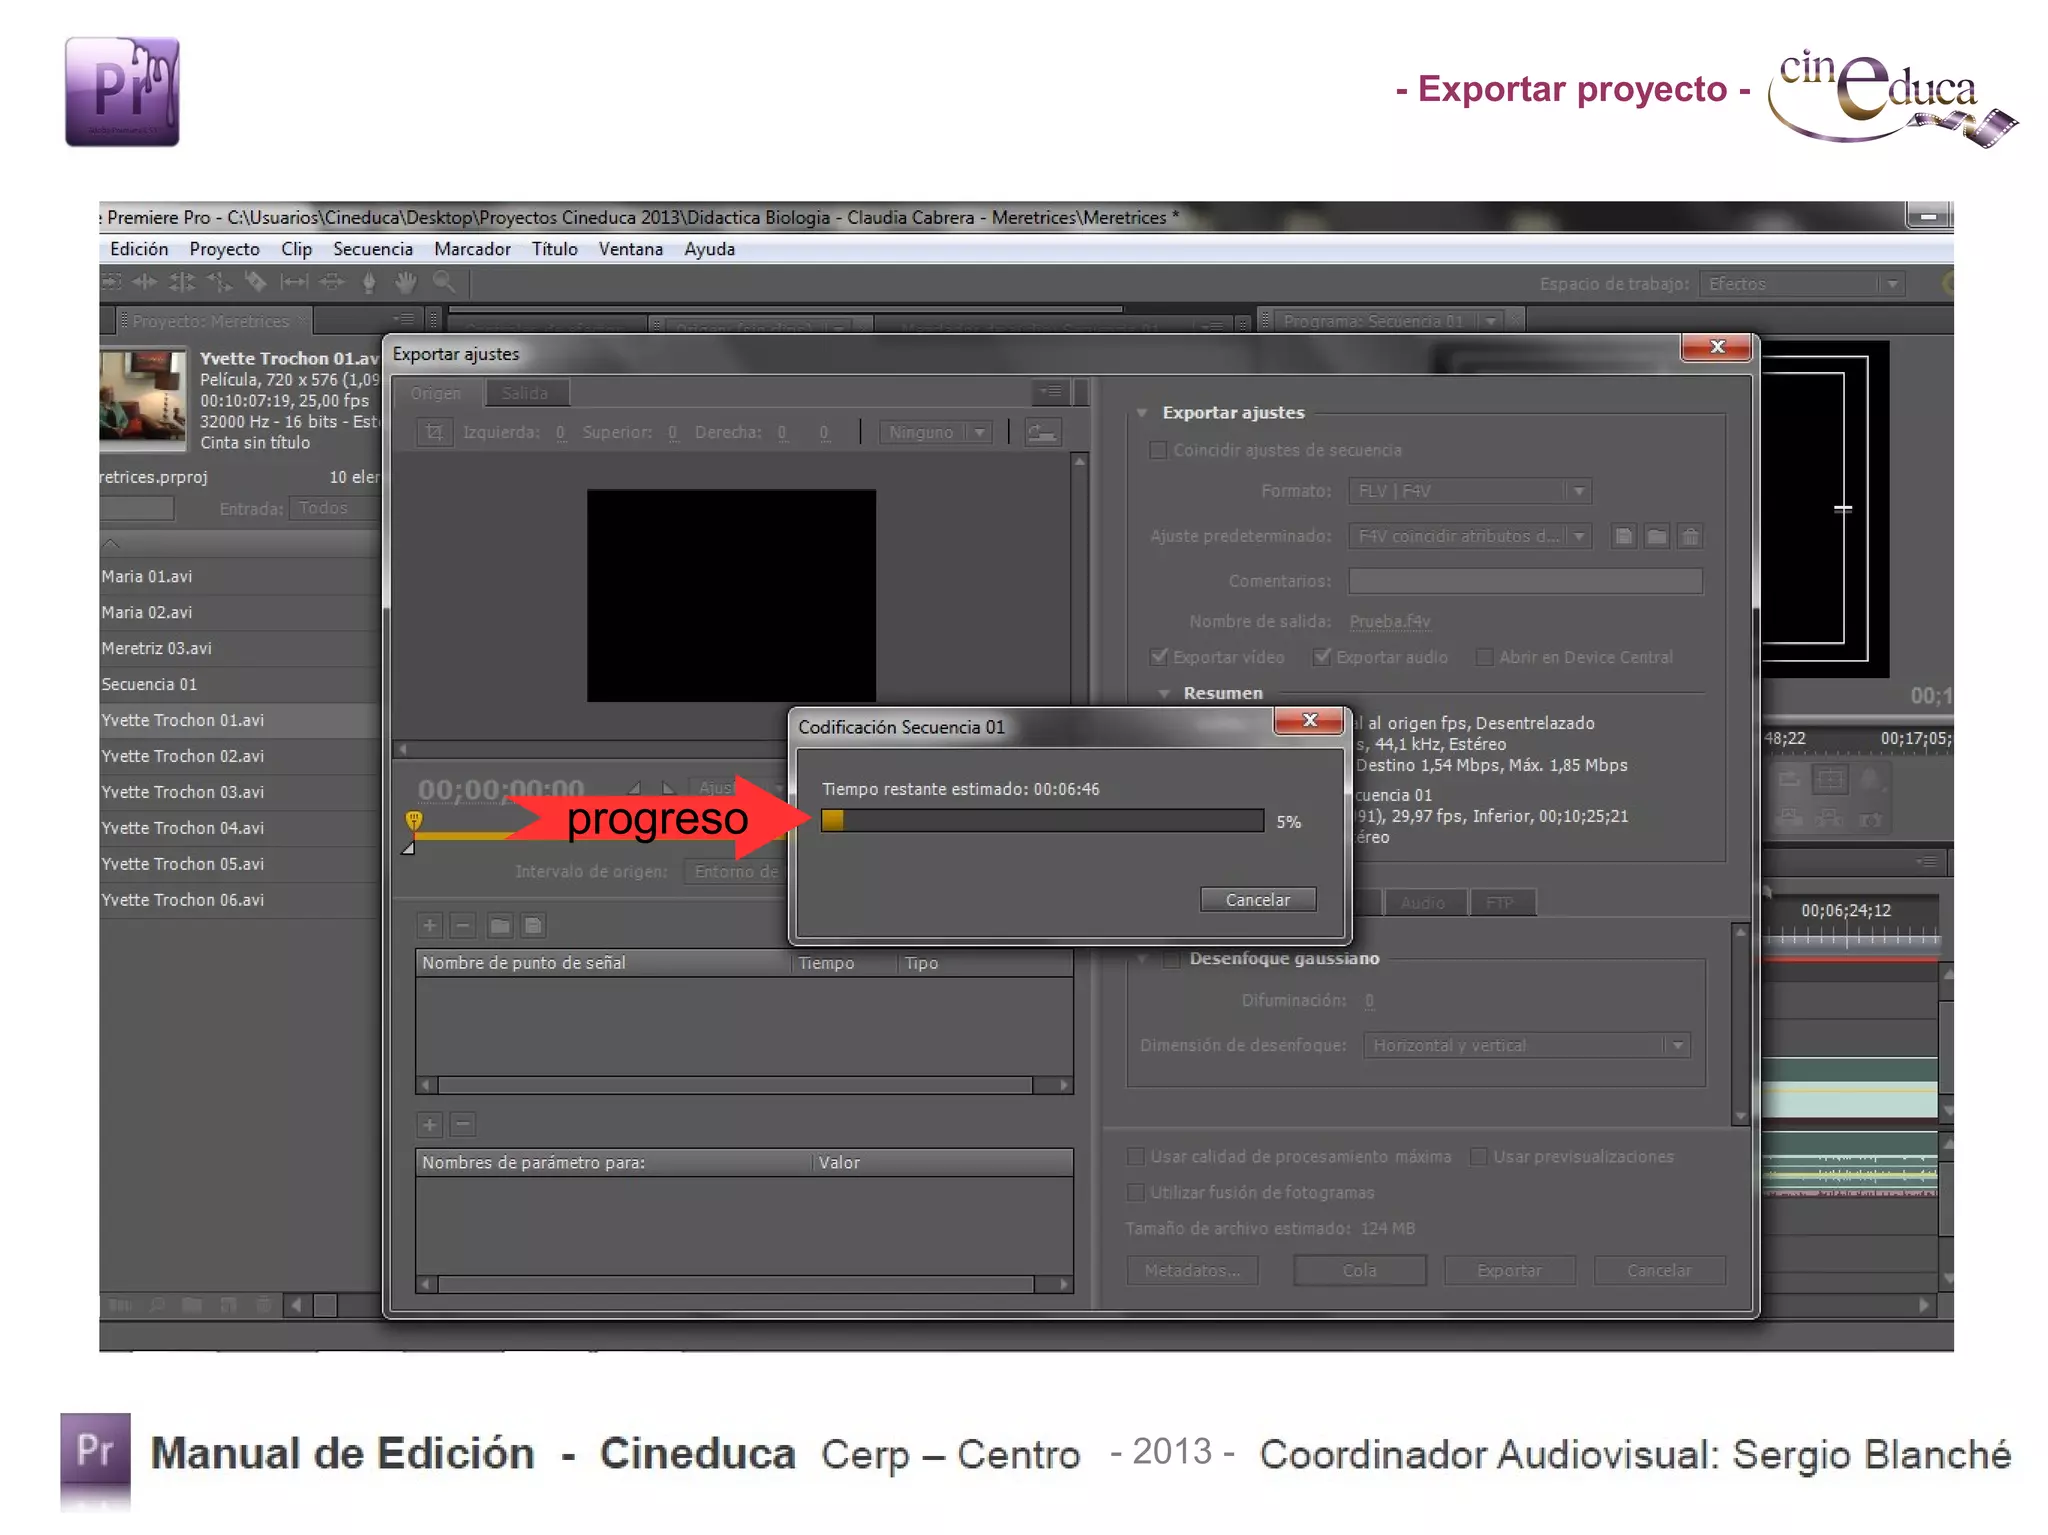This screenshot has height=1535, width=2048.
Task: Cancel encoding in Codificación Secuencia 01 dialog
Action: pos(1258,900)
